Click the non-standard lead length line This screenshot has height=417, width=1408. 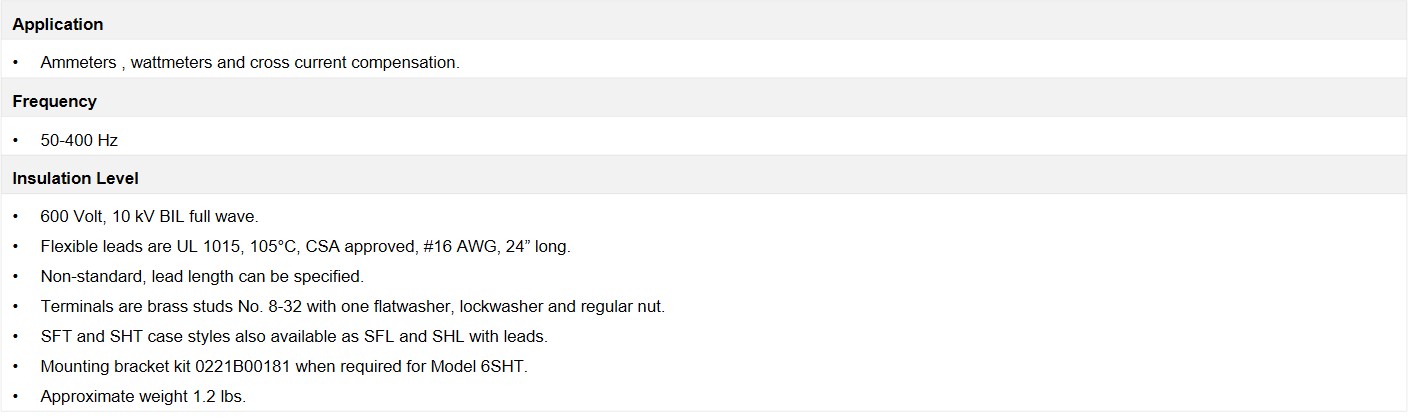(202, 276)
